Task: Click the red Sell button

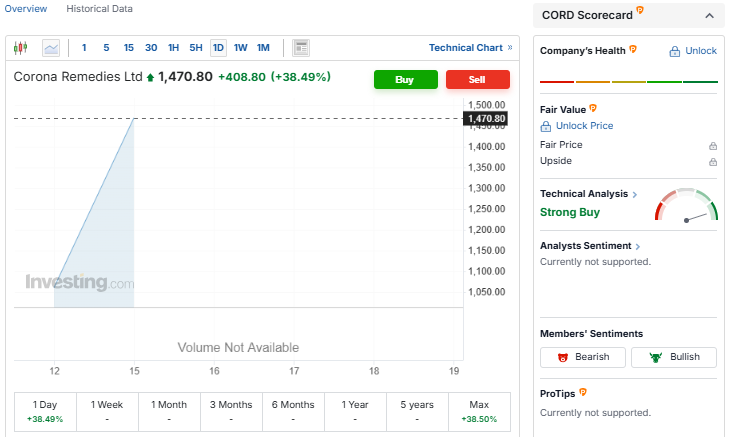Action: [x=478, y=80]
